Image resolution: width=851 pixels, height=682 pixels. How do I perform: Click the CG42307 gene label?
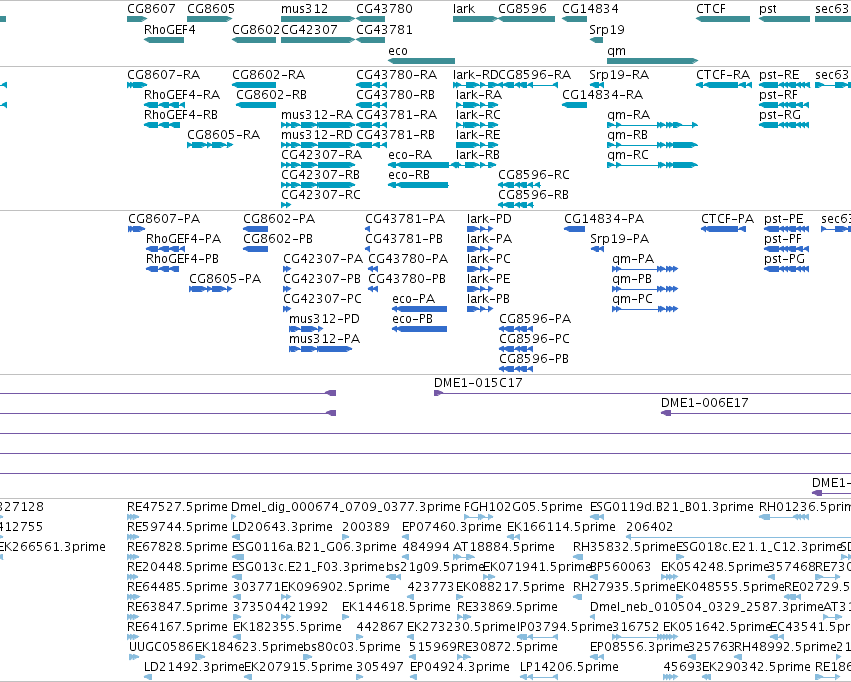309,29
